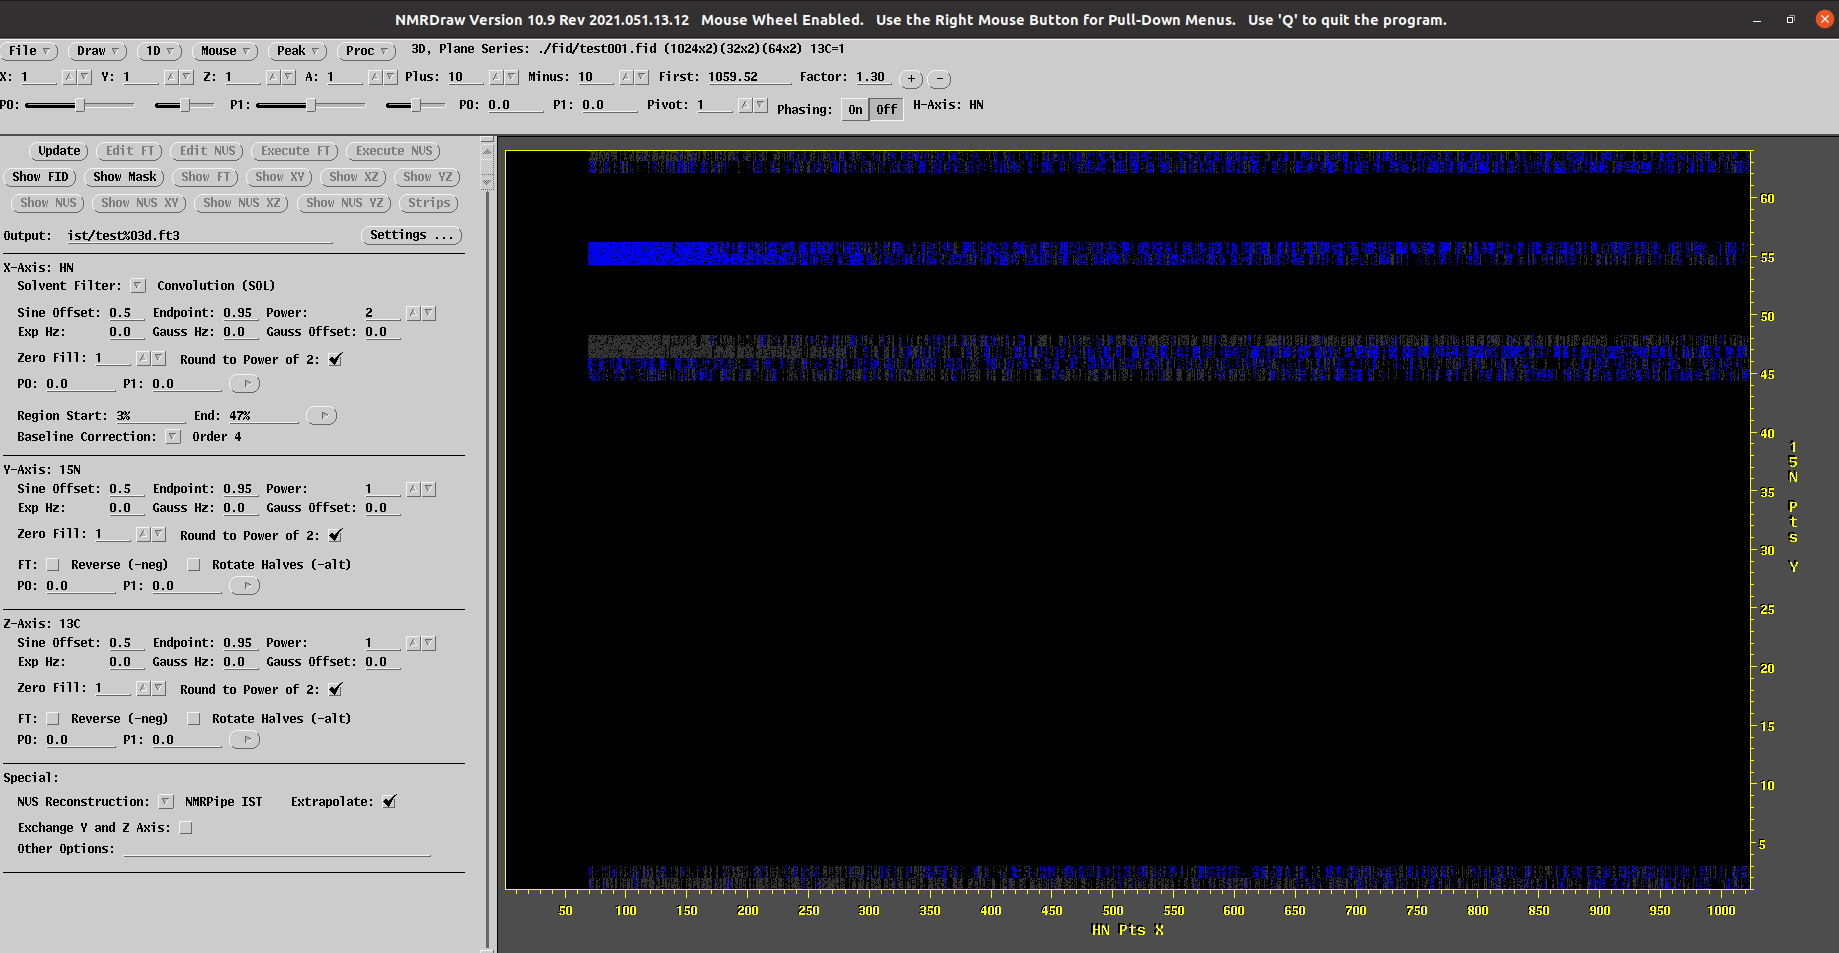
Task: Click the arrow button beside Y-Axis P1 field
Action: (244, 586)
